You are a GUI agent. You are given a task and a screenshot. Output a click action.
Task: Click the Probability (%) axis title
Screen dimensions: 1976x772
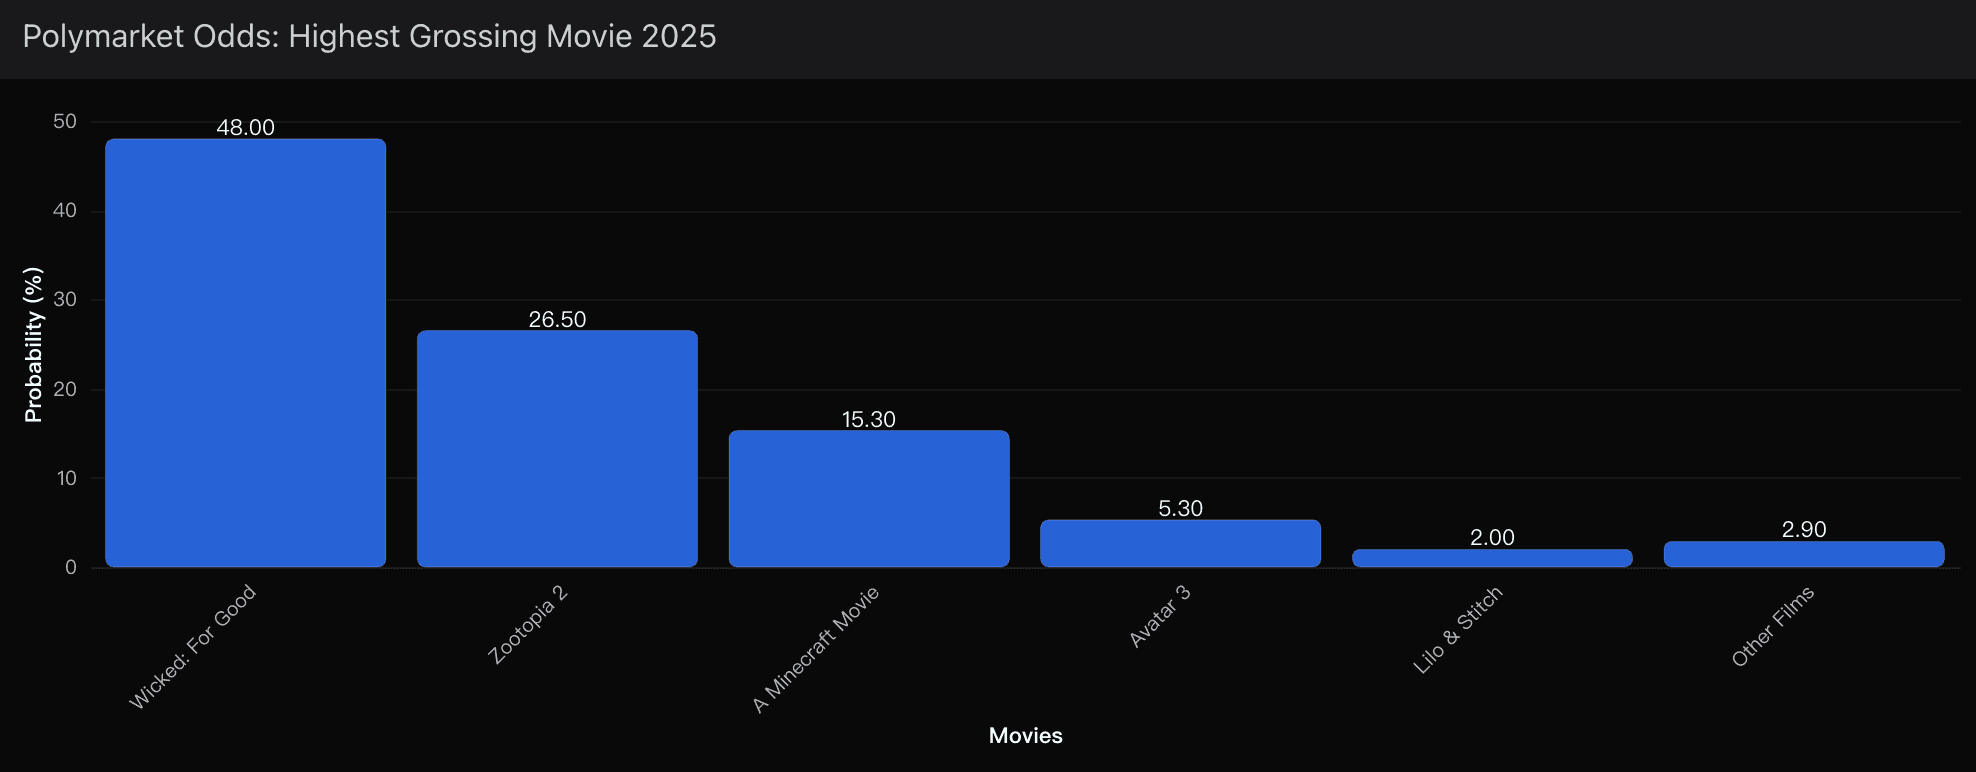[33, 345]
